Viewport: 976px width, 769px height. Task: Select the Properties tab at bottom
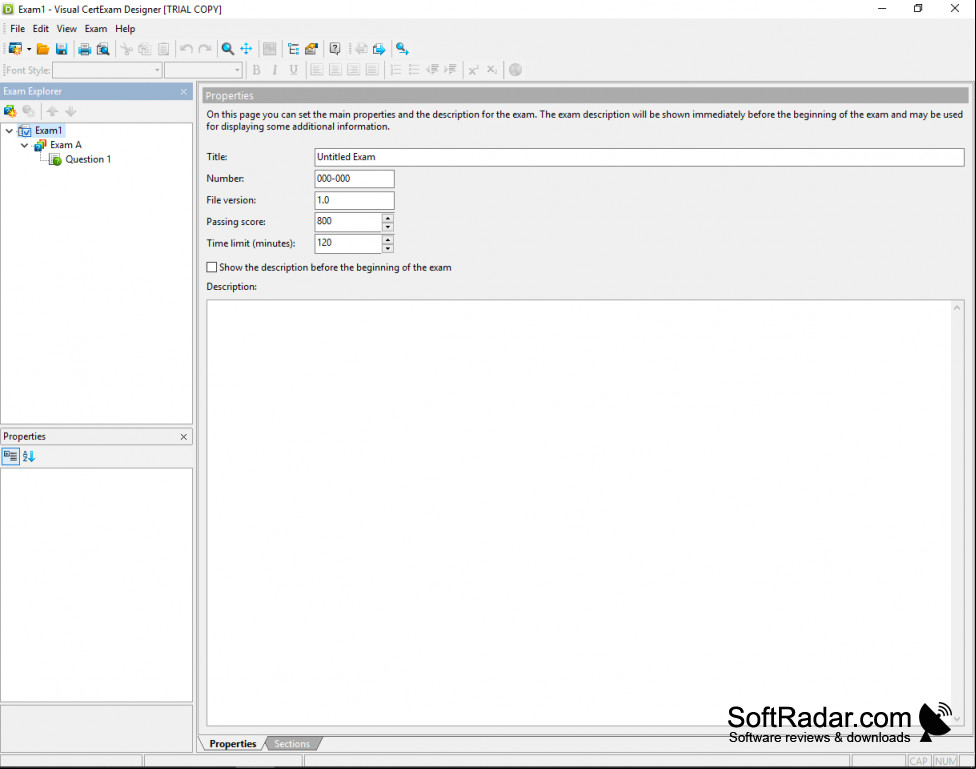point(233,743)
